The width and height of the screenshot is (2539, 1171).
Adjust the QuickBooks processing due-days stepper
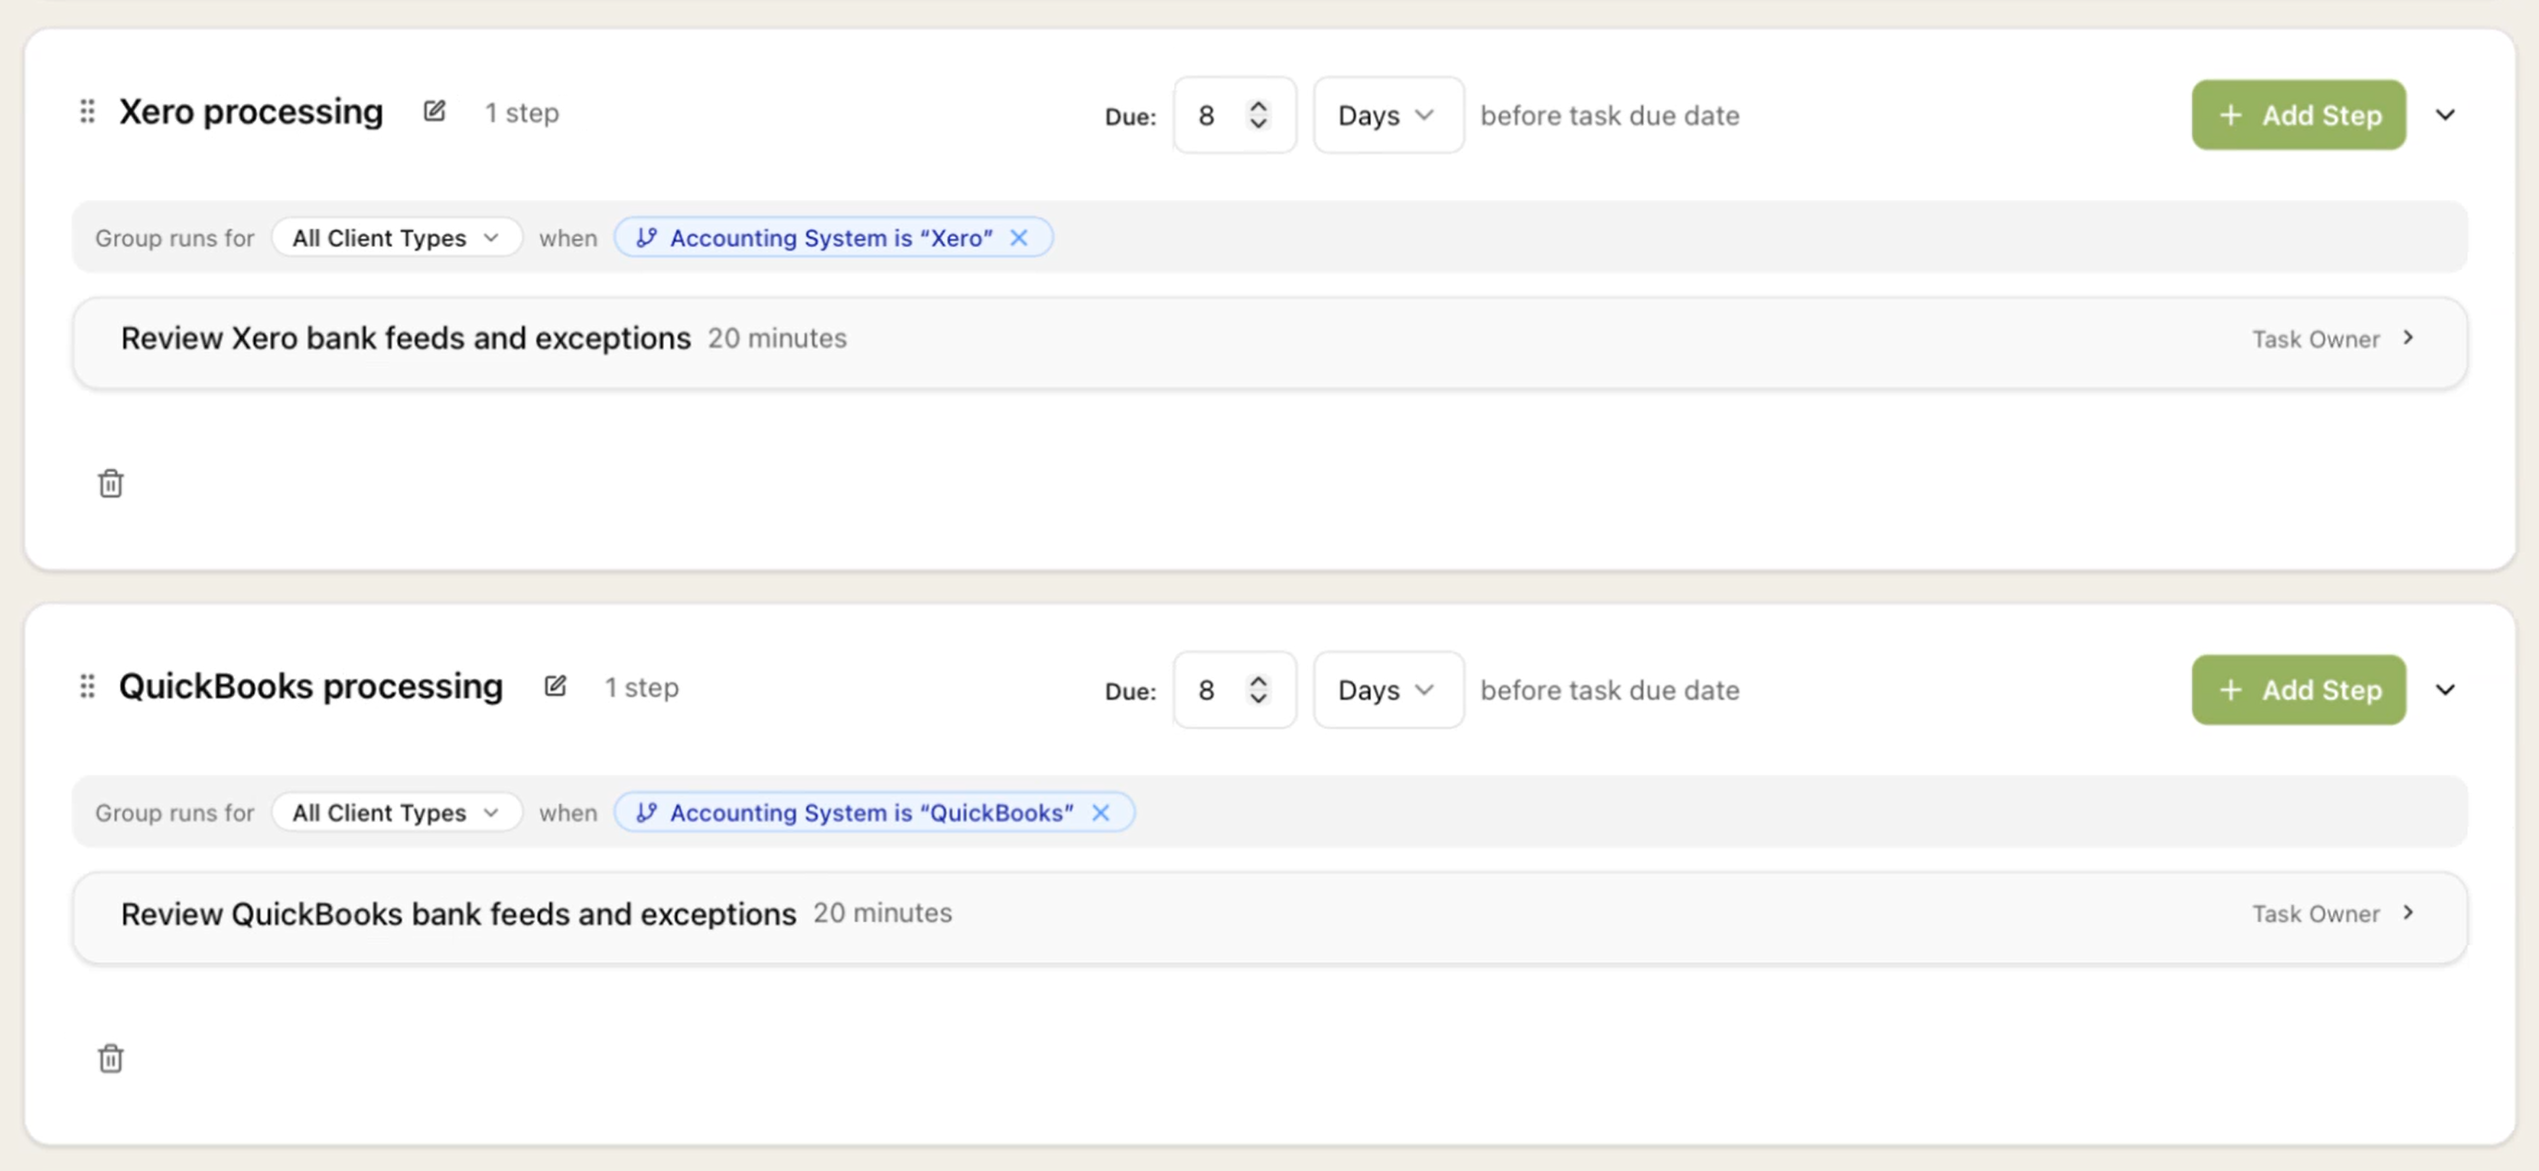pos(1258,690)
